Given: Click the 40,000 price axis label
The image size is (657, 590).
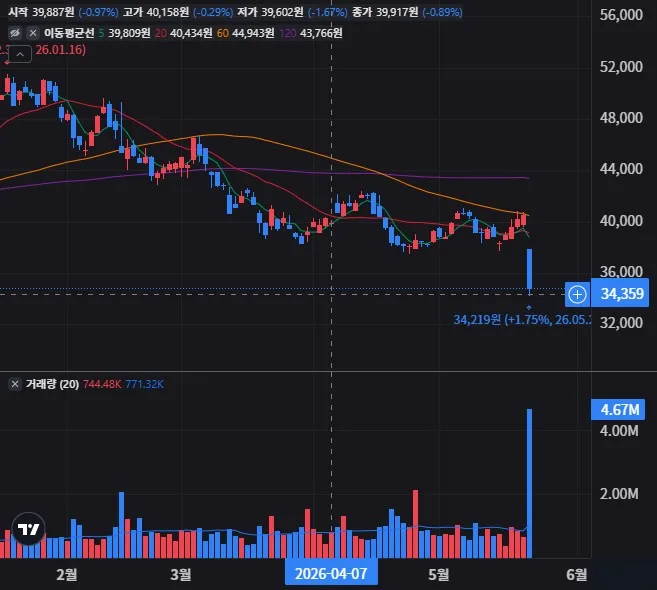Looking at the screenshot, I should pos(621,220).
